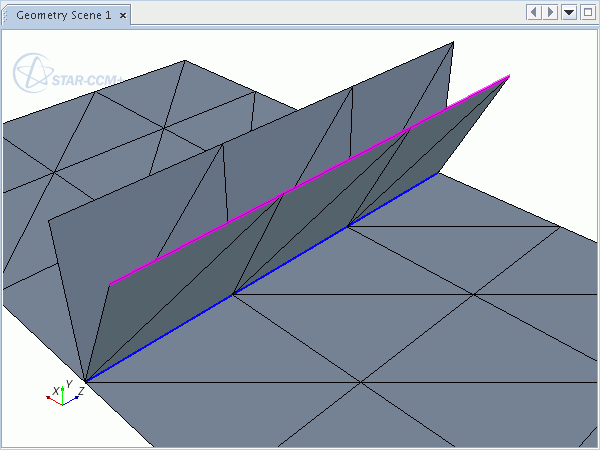
Task: Maximize the scene window
Action: coord(586,12)
